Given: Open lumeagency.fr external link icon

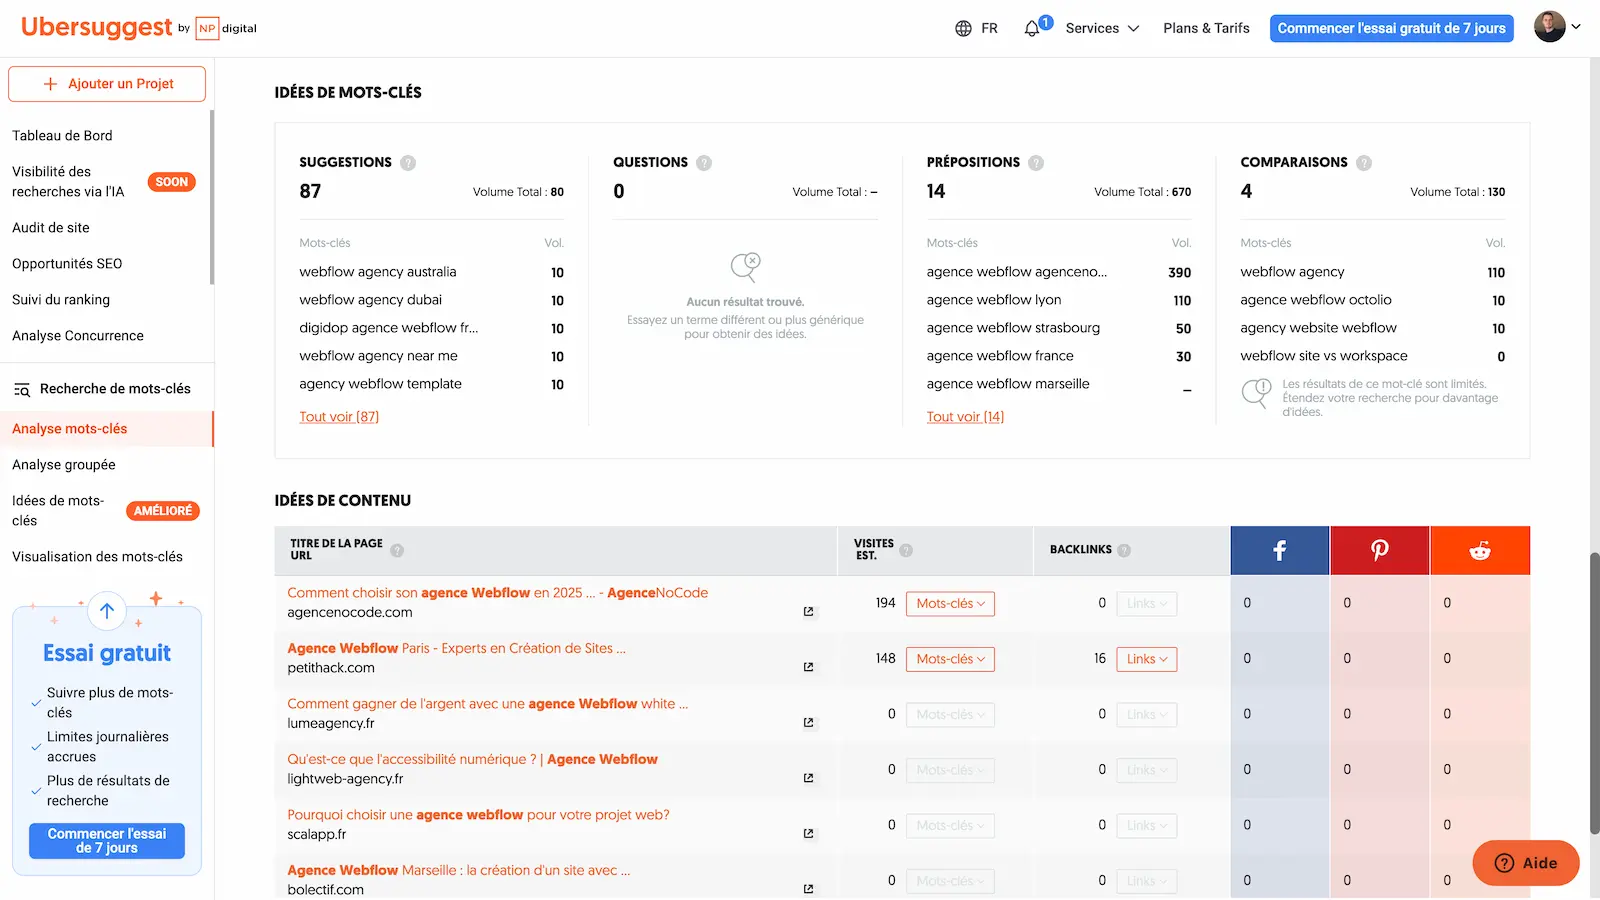Looking at the screenshot, I should [808, 722].
